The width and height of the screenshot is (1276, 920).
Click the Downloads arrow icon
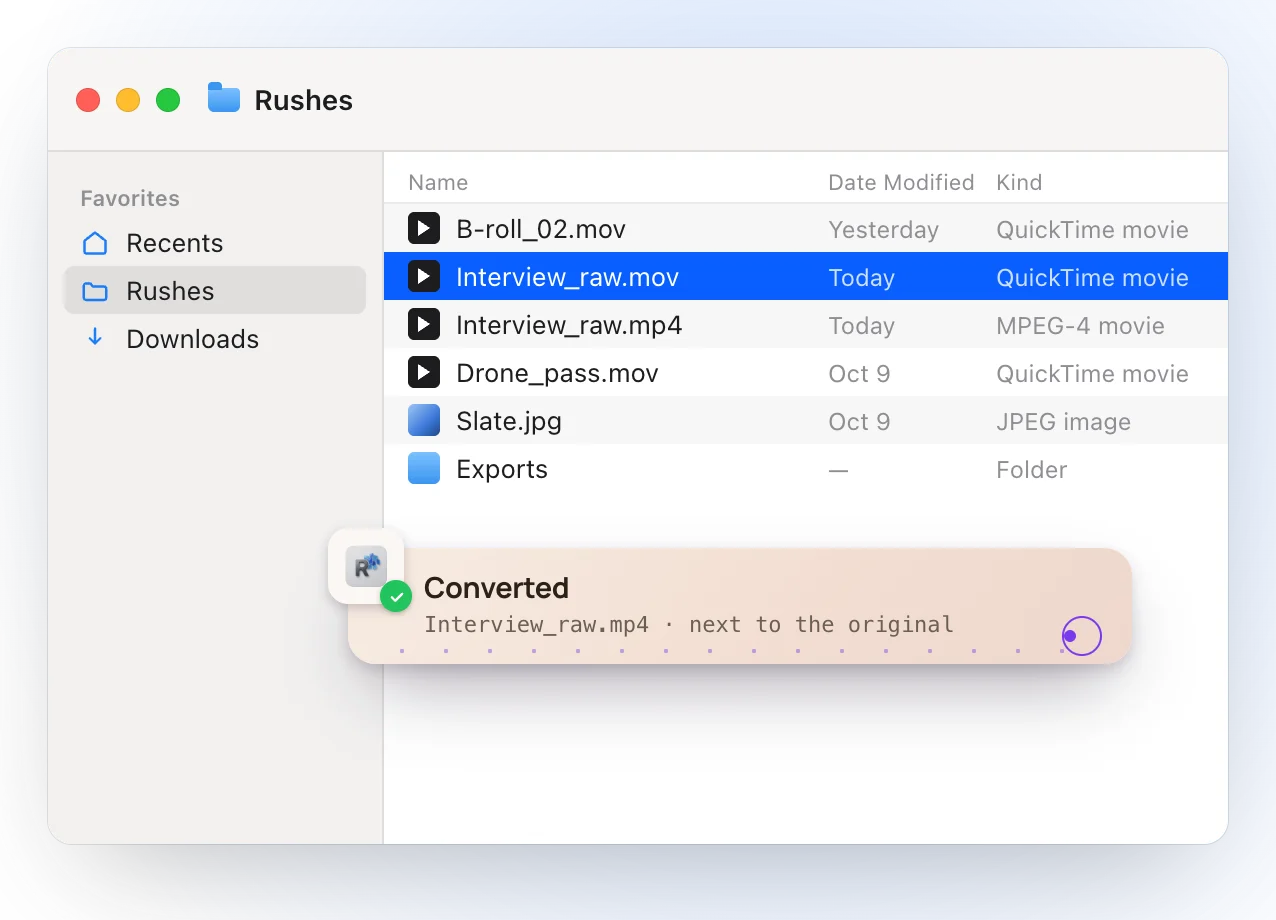[x=95, y=338]
